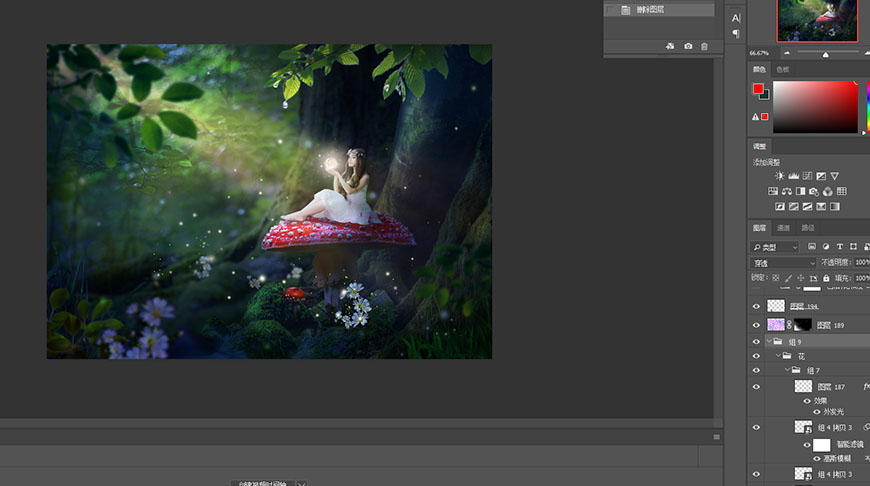This screenshot has height=486, width=870.
Task: Toggle lock position icon
Action: (801, 277)
